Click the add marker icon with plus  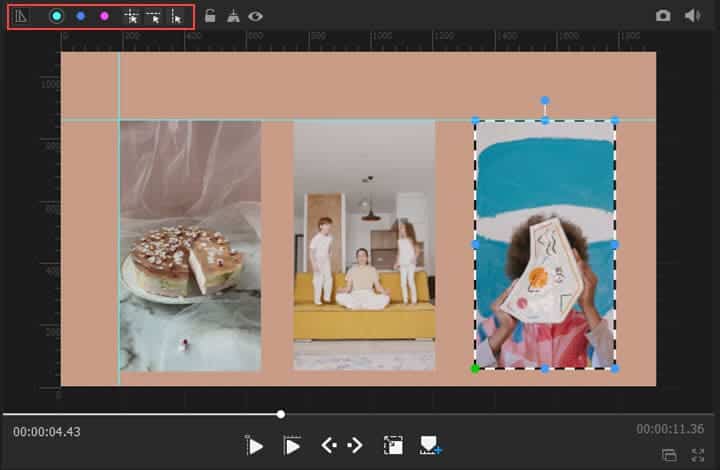click(430, 446)
